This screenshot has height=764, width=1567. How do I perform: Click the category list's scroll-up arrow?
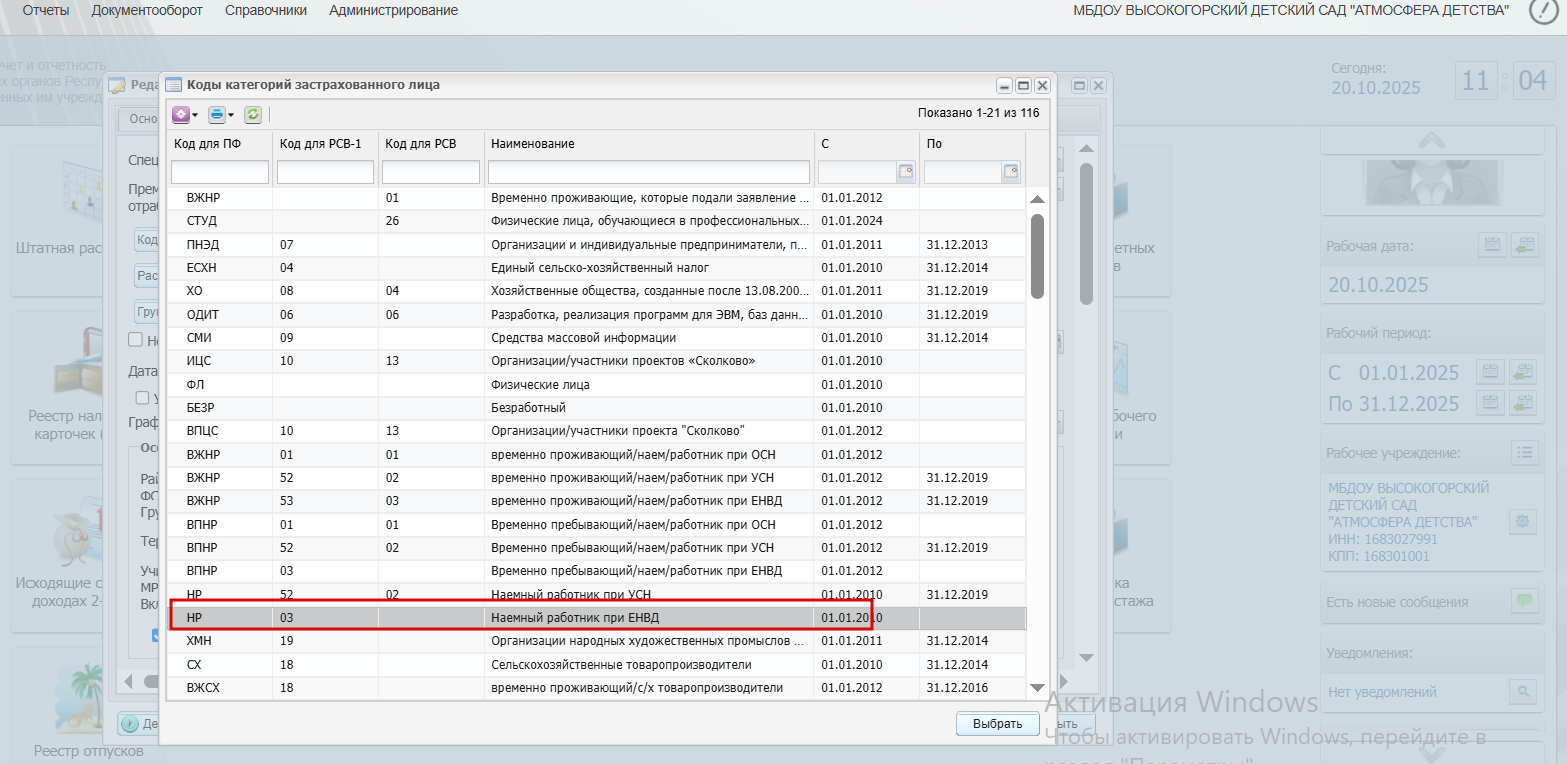(1037, 198)
